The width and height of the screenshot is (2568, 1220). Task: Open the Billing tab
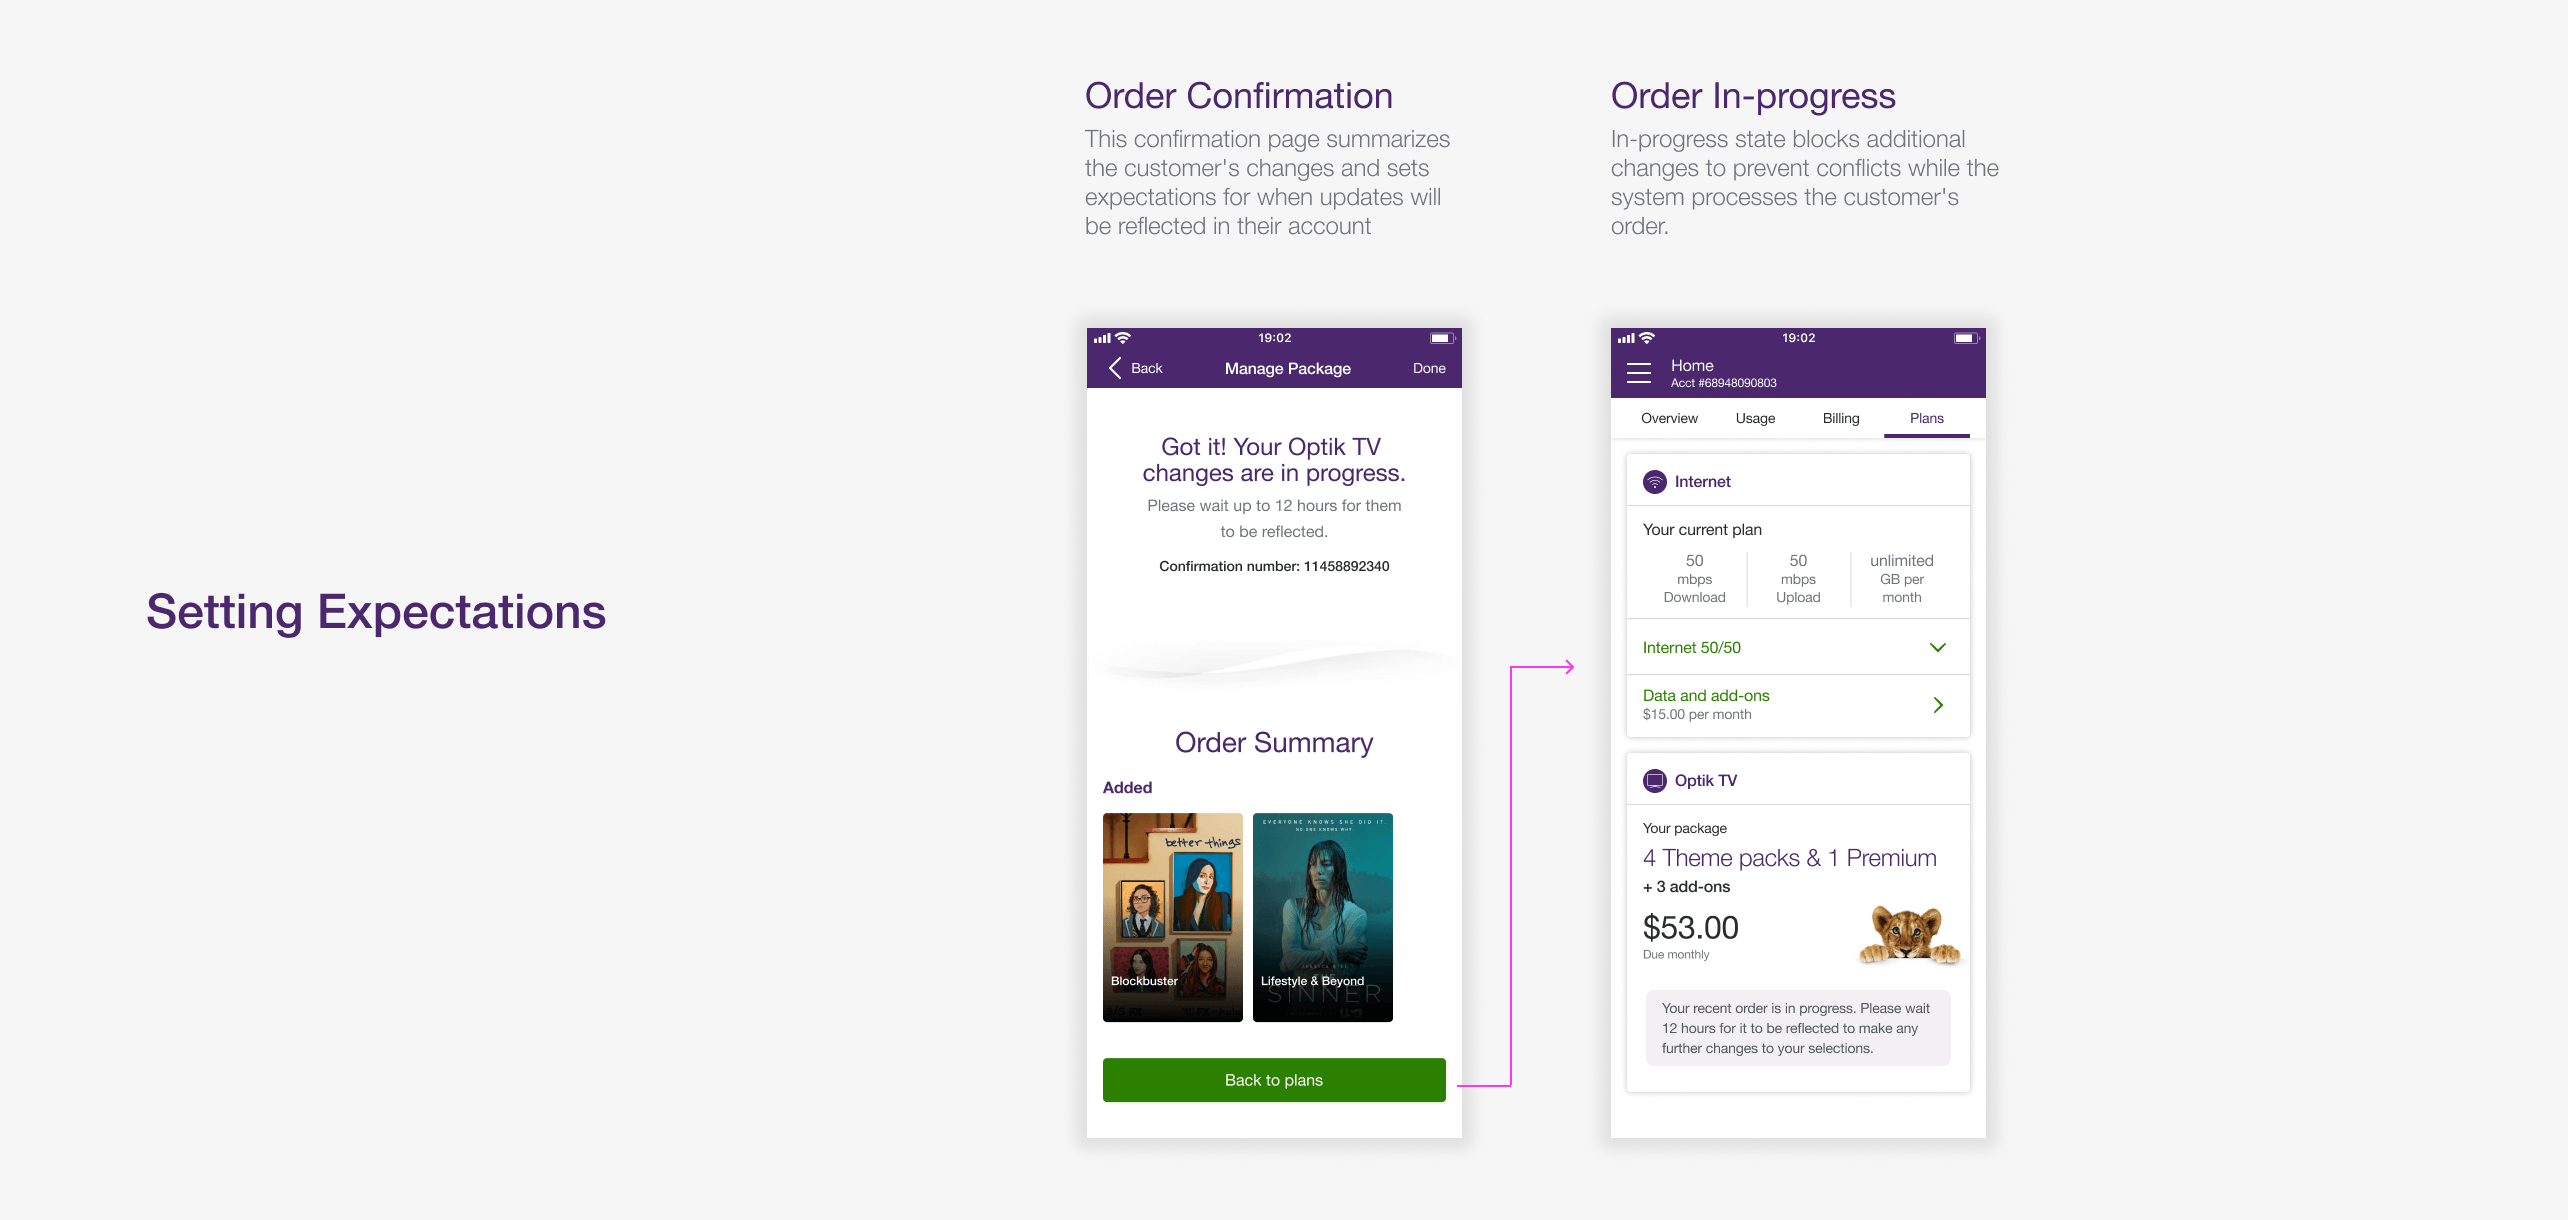[x=1841, y=419]
